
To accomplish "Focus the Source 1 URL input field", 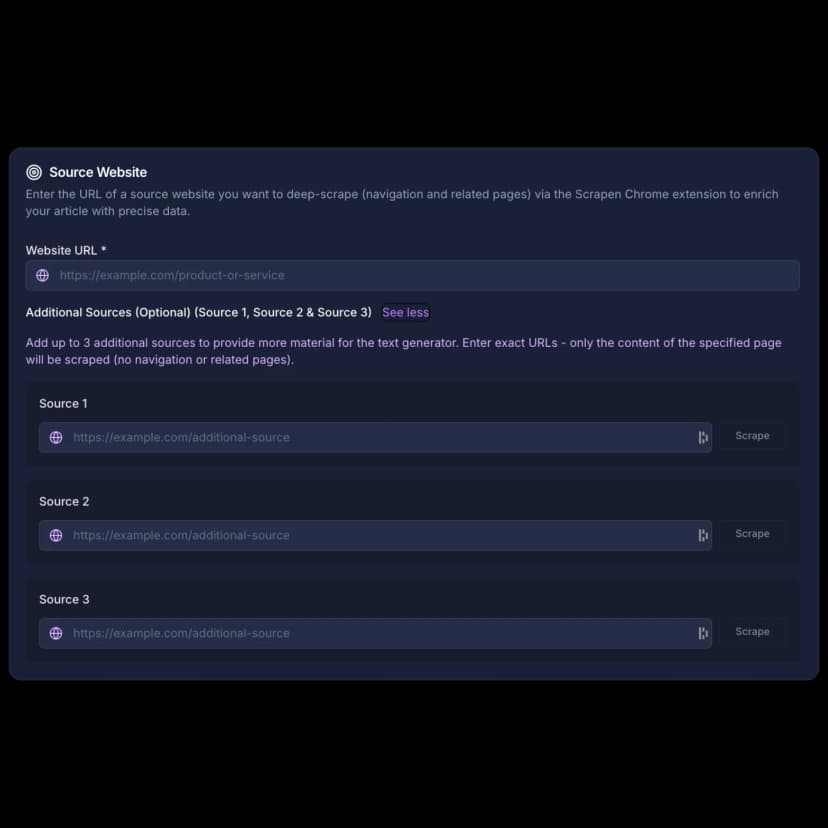I will pyautogui.click(x=380, y=437).
